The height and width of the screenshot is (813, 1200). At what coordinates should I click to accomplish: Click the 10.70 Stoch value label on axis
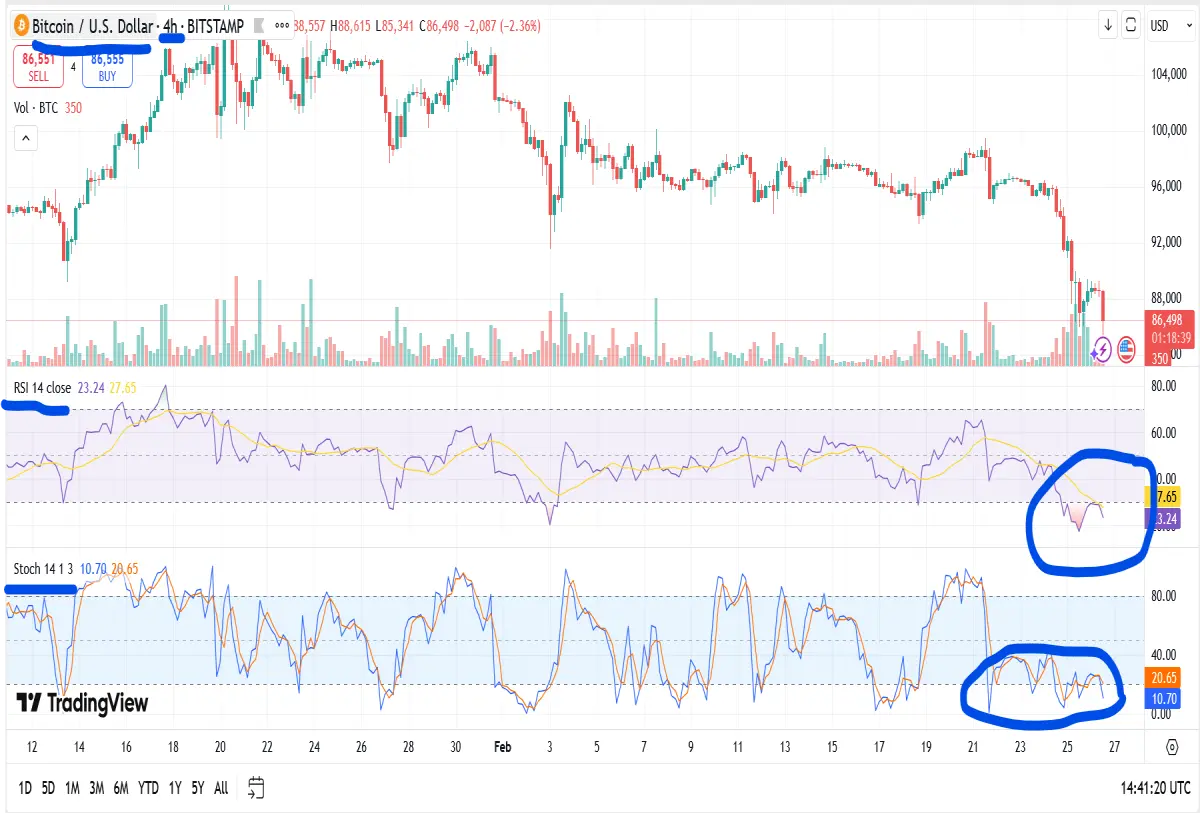click(1164, 699)
